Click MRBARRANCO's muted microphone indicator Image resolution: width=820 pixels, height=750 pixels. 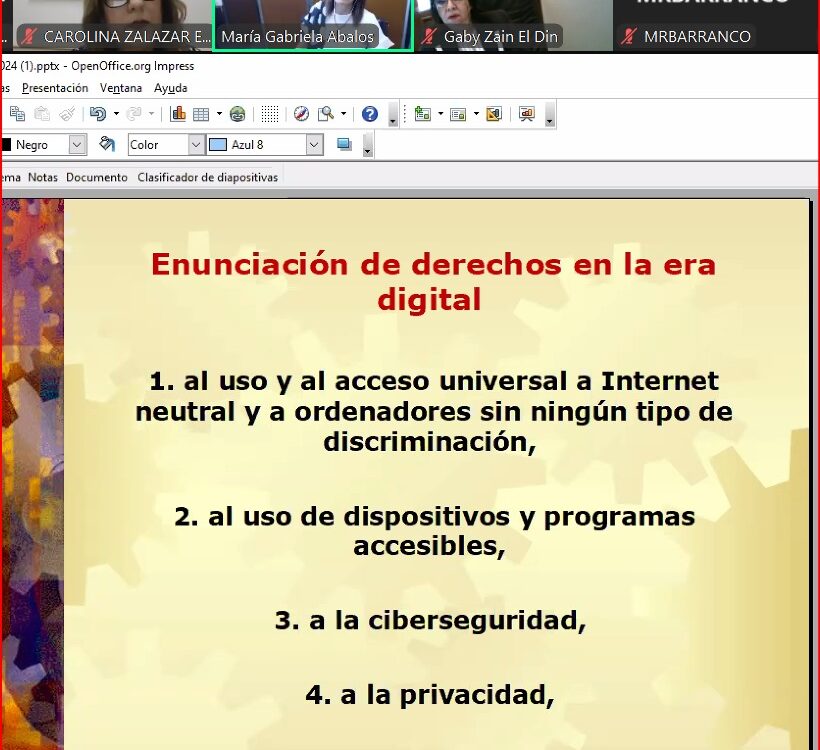pos(629,37)
